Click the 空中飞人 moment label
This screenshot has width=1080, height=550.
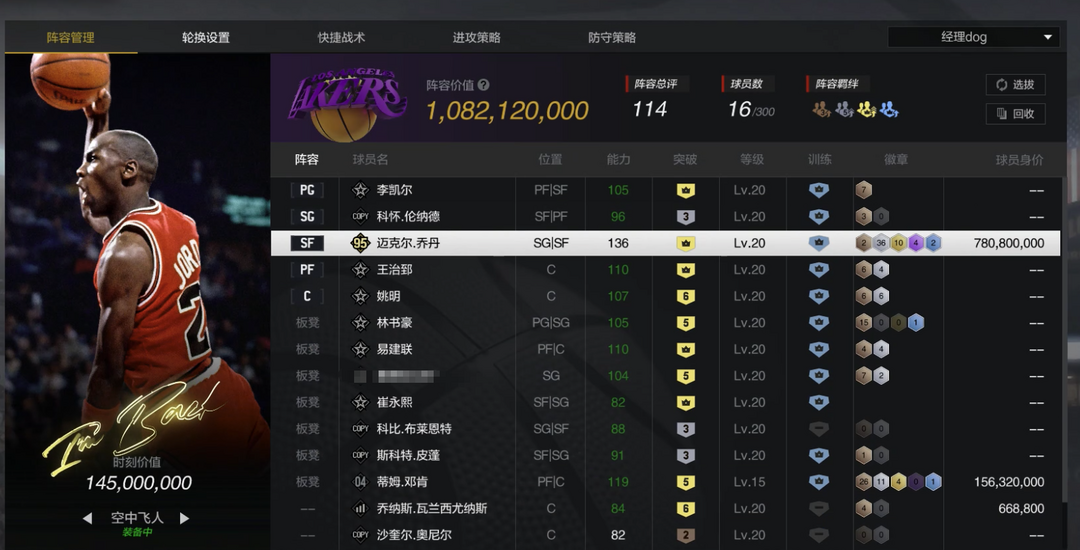pyautogui.click(x=136, y=518)
